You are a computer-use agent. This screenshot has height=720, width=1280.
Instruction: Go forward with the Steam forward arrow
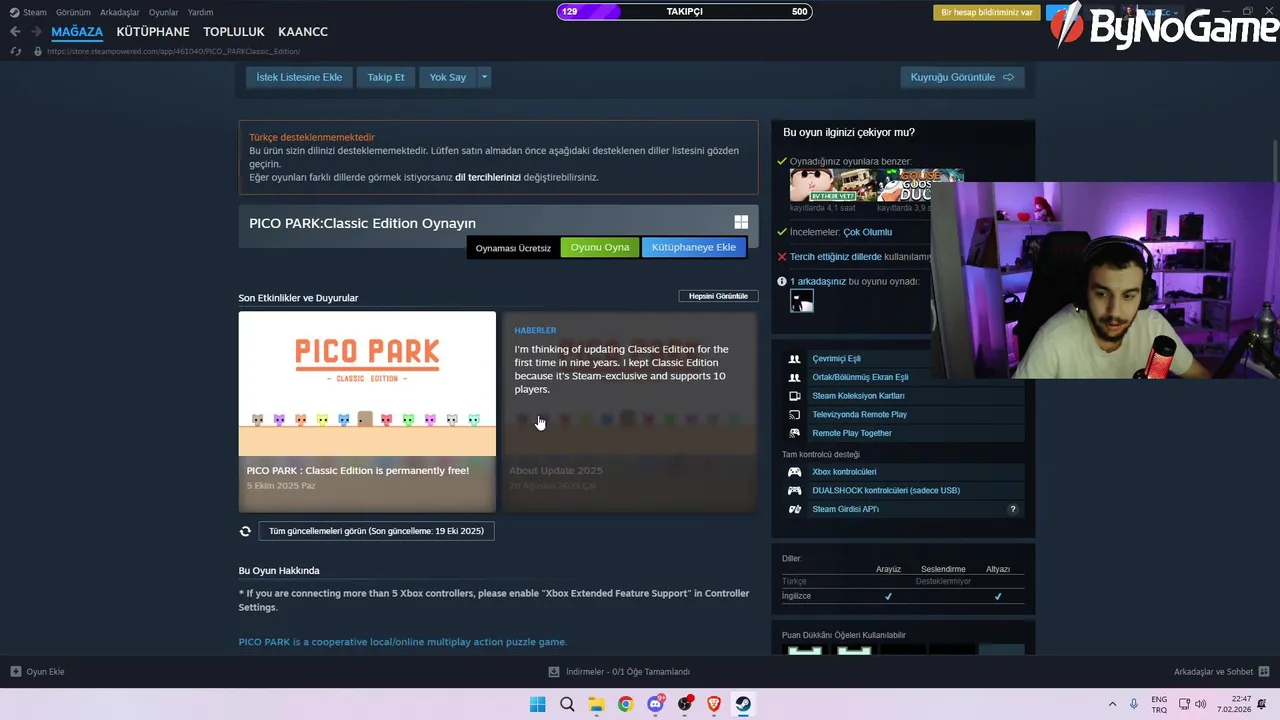(36, 32)
